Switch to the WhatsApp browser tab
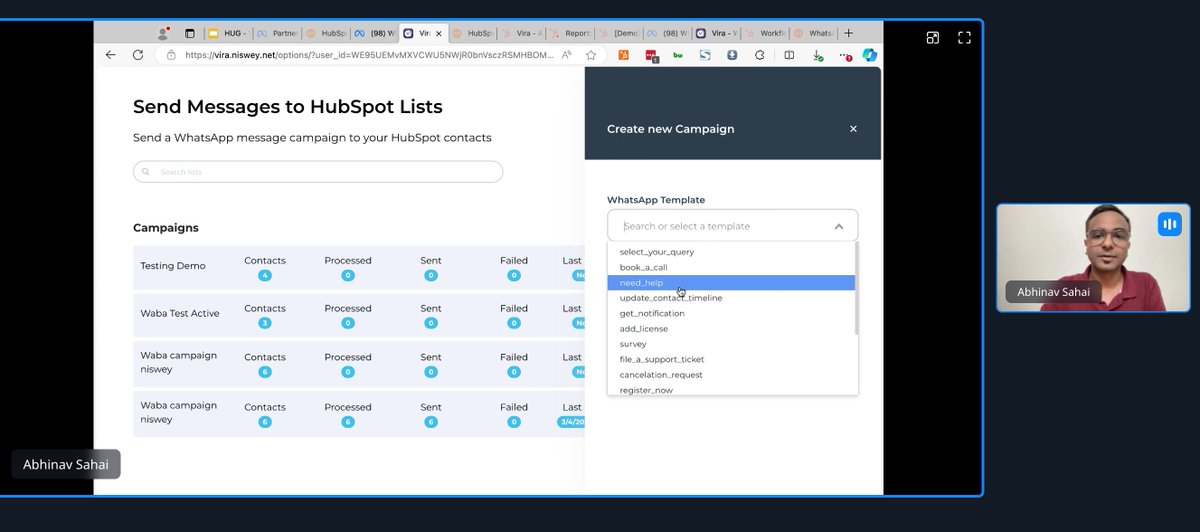The width and height of the screenshot is (1200, 532). point(815,33)
